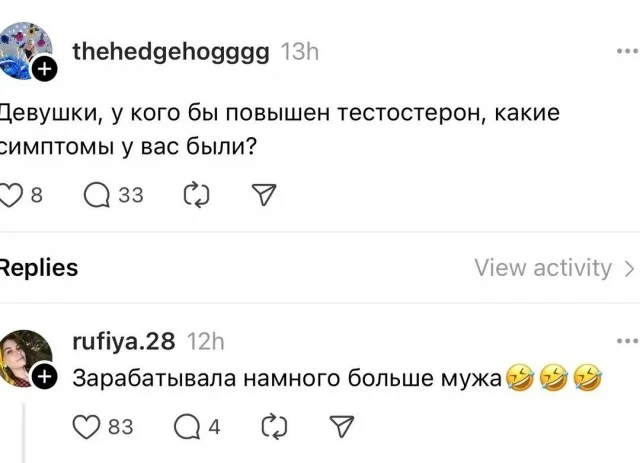Open comments on the thehedgehogggg post
This screenshot has height=463, width=640.
(x=98, y=195)
